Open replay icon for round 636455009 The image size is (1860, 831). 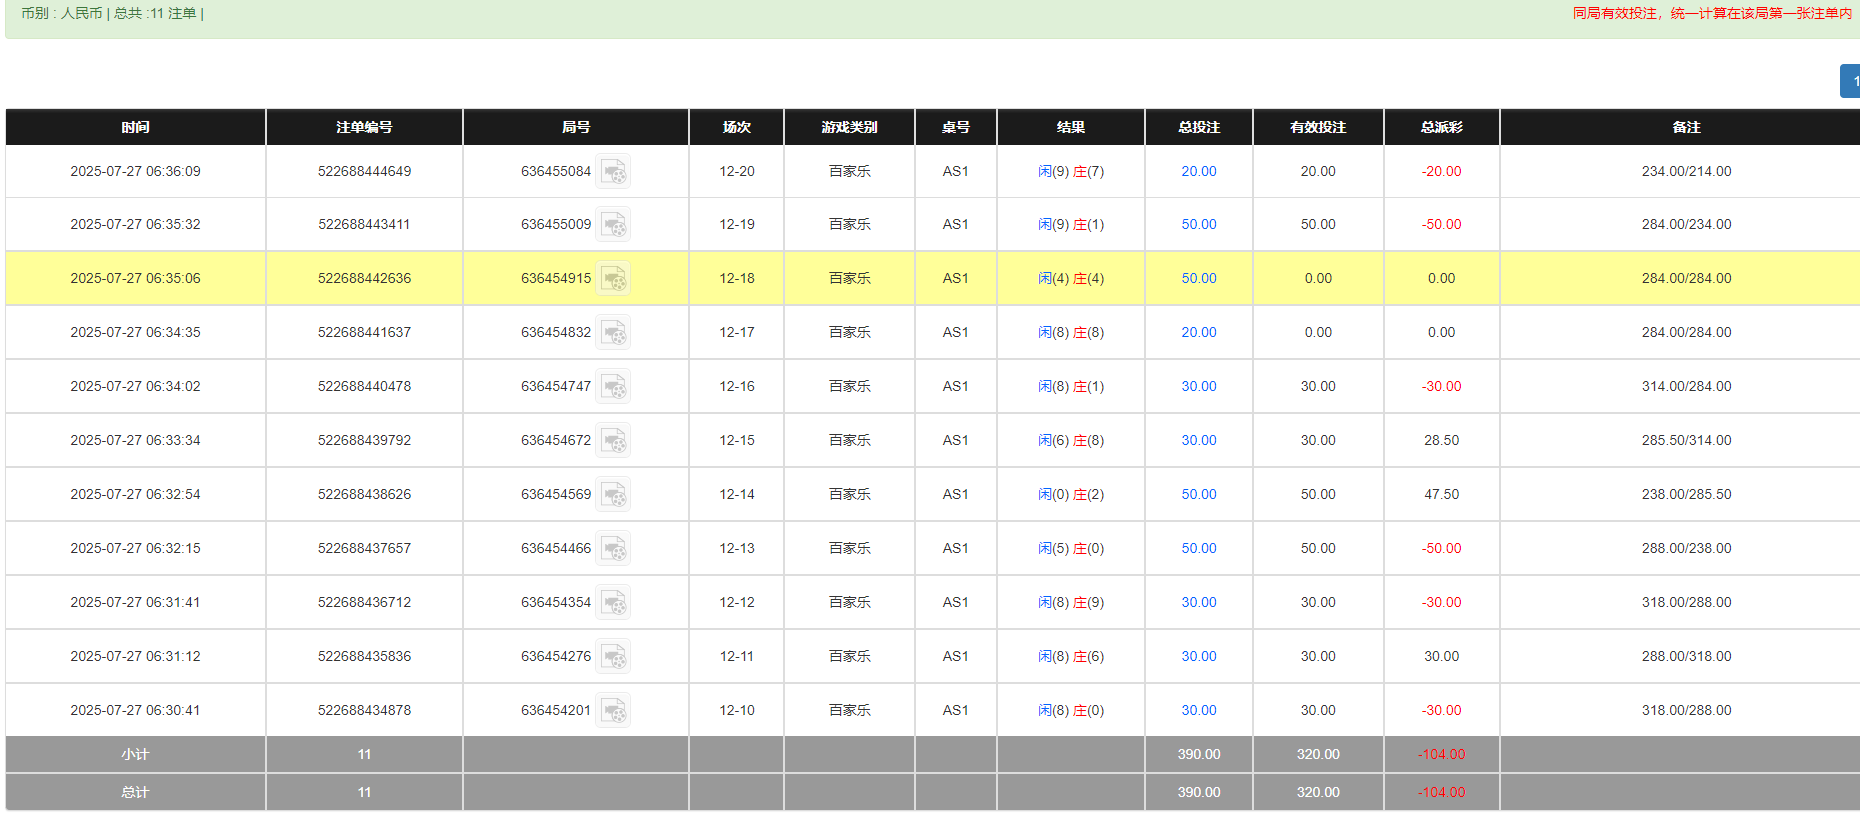click(x=613, y=225)
